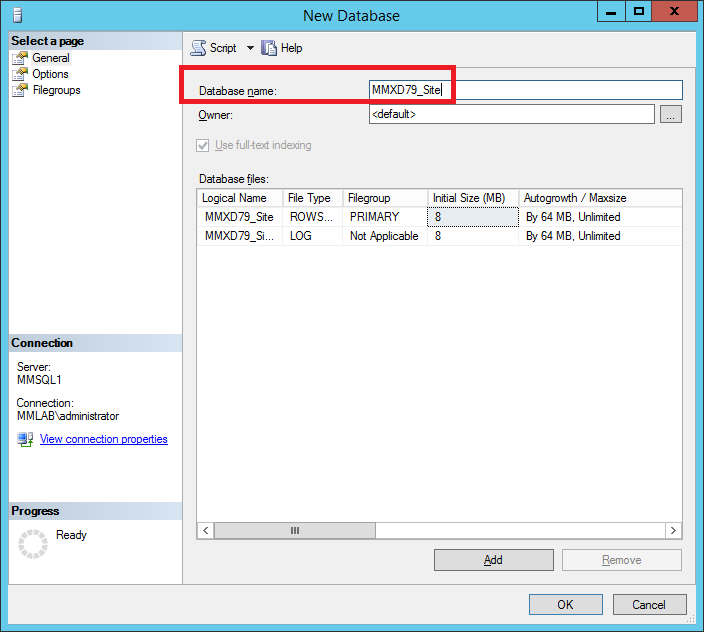
Task: Click the connection properties icon
Action: pyautogui.click(x=25, y=440)
